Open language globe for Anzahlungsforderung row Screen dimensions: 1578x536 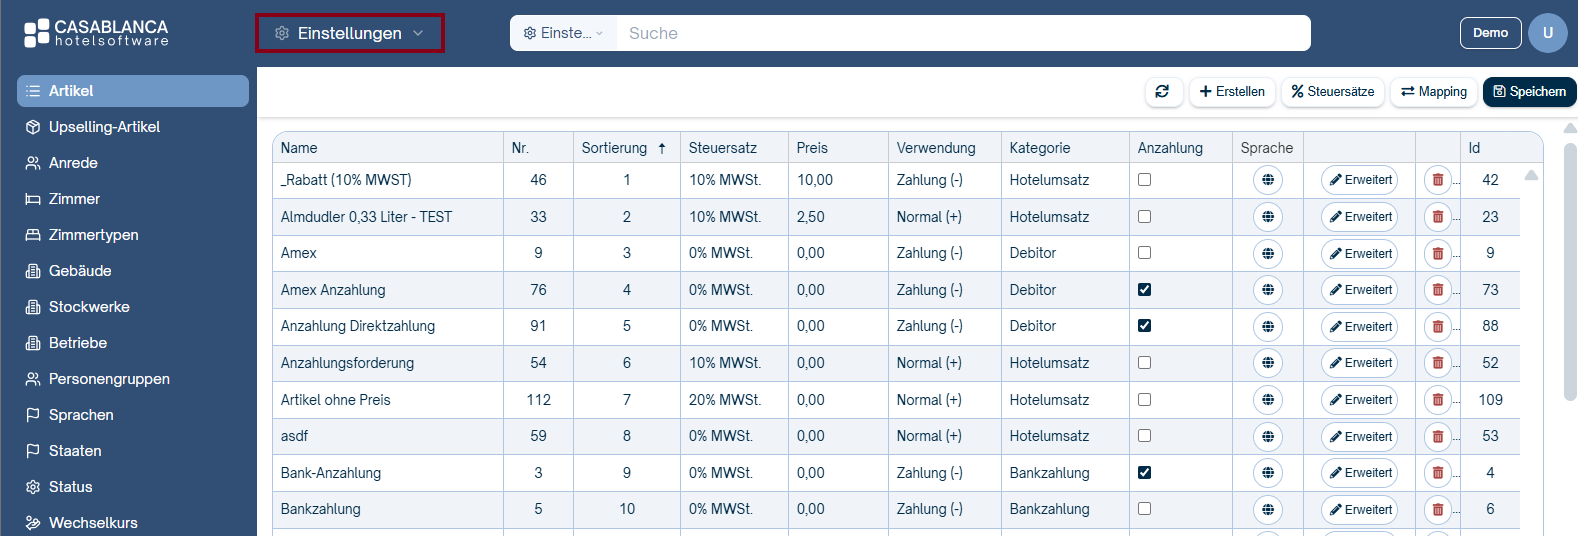[x=1267, y=363]
